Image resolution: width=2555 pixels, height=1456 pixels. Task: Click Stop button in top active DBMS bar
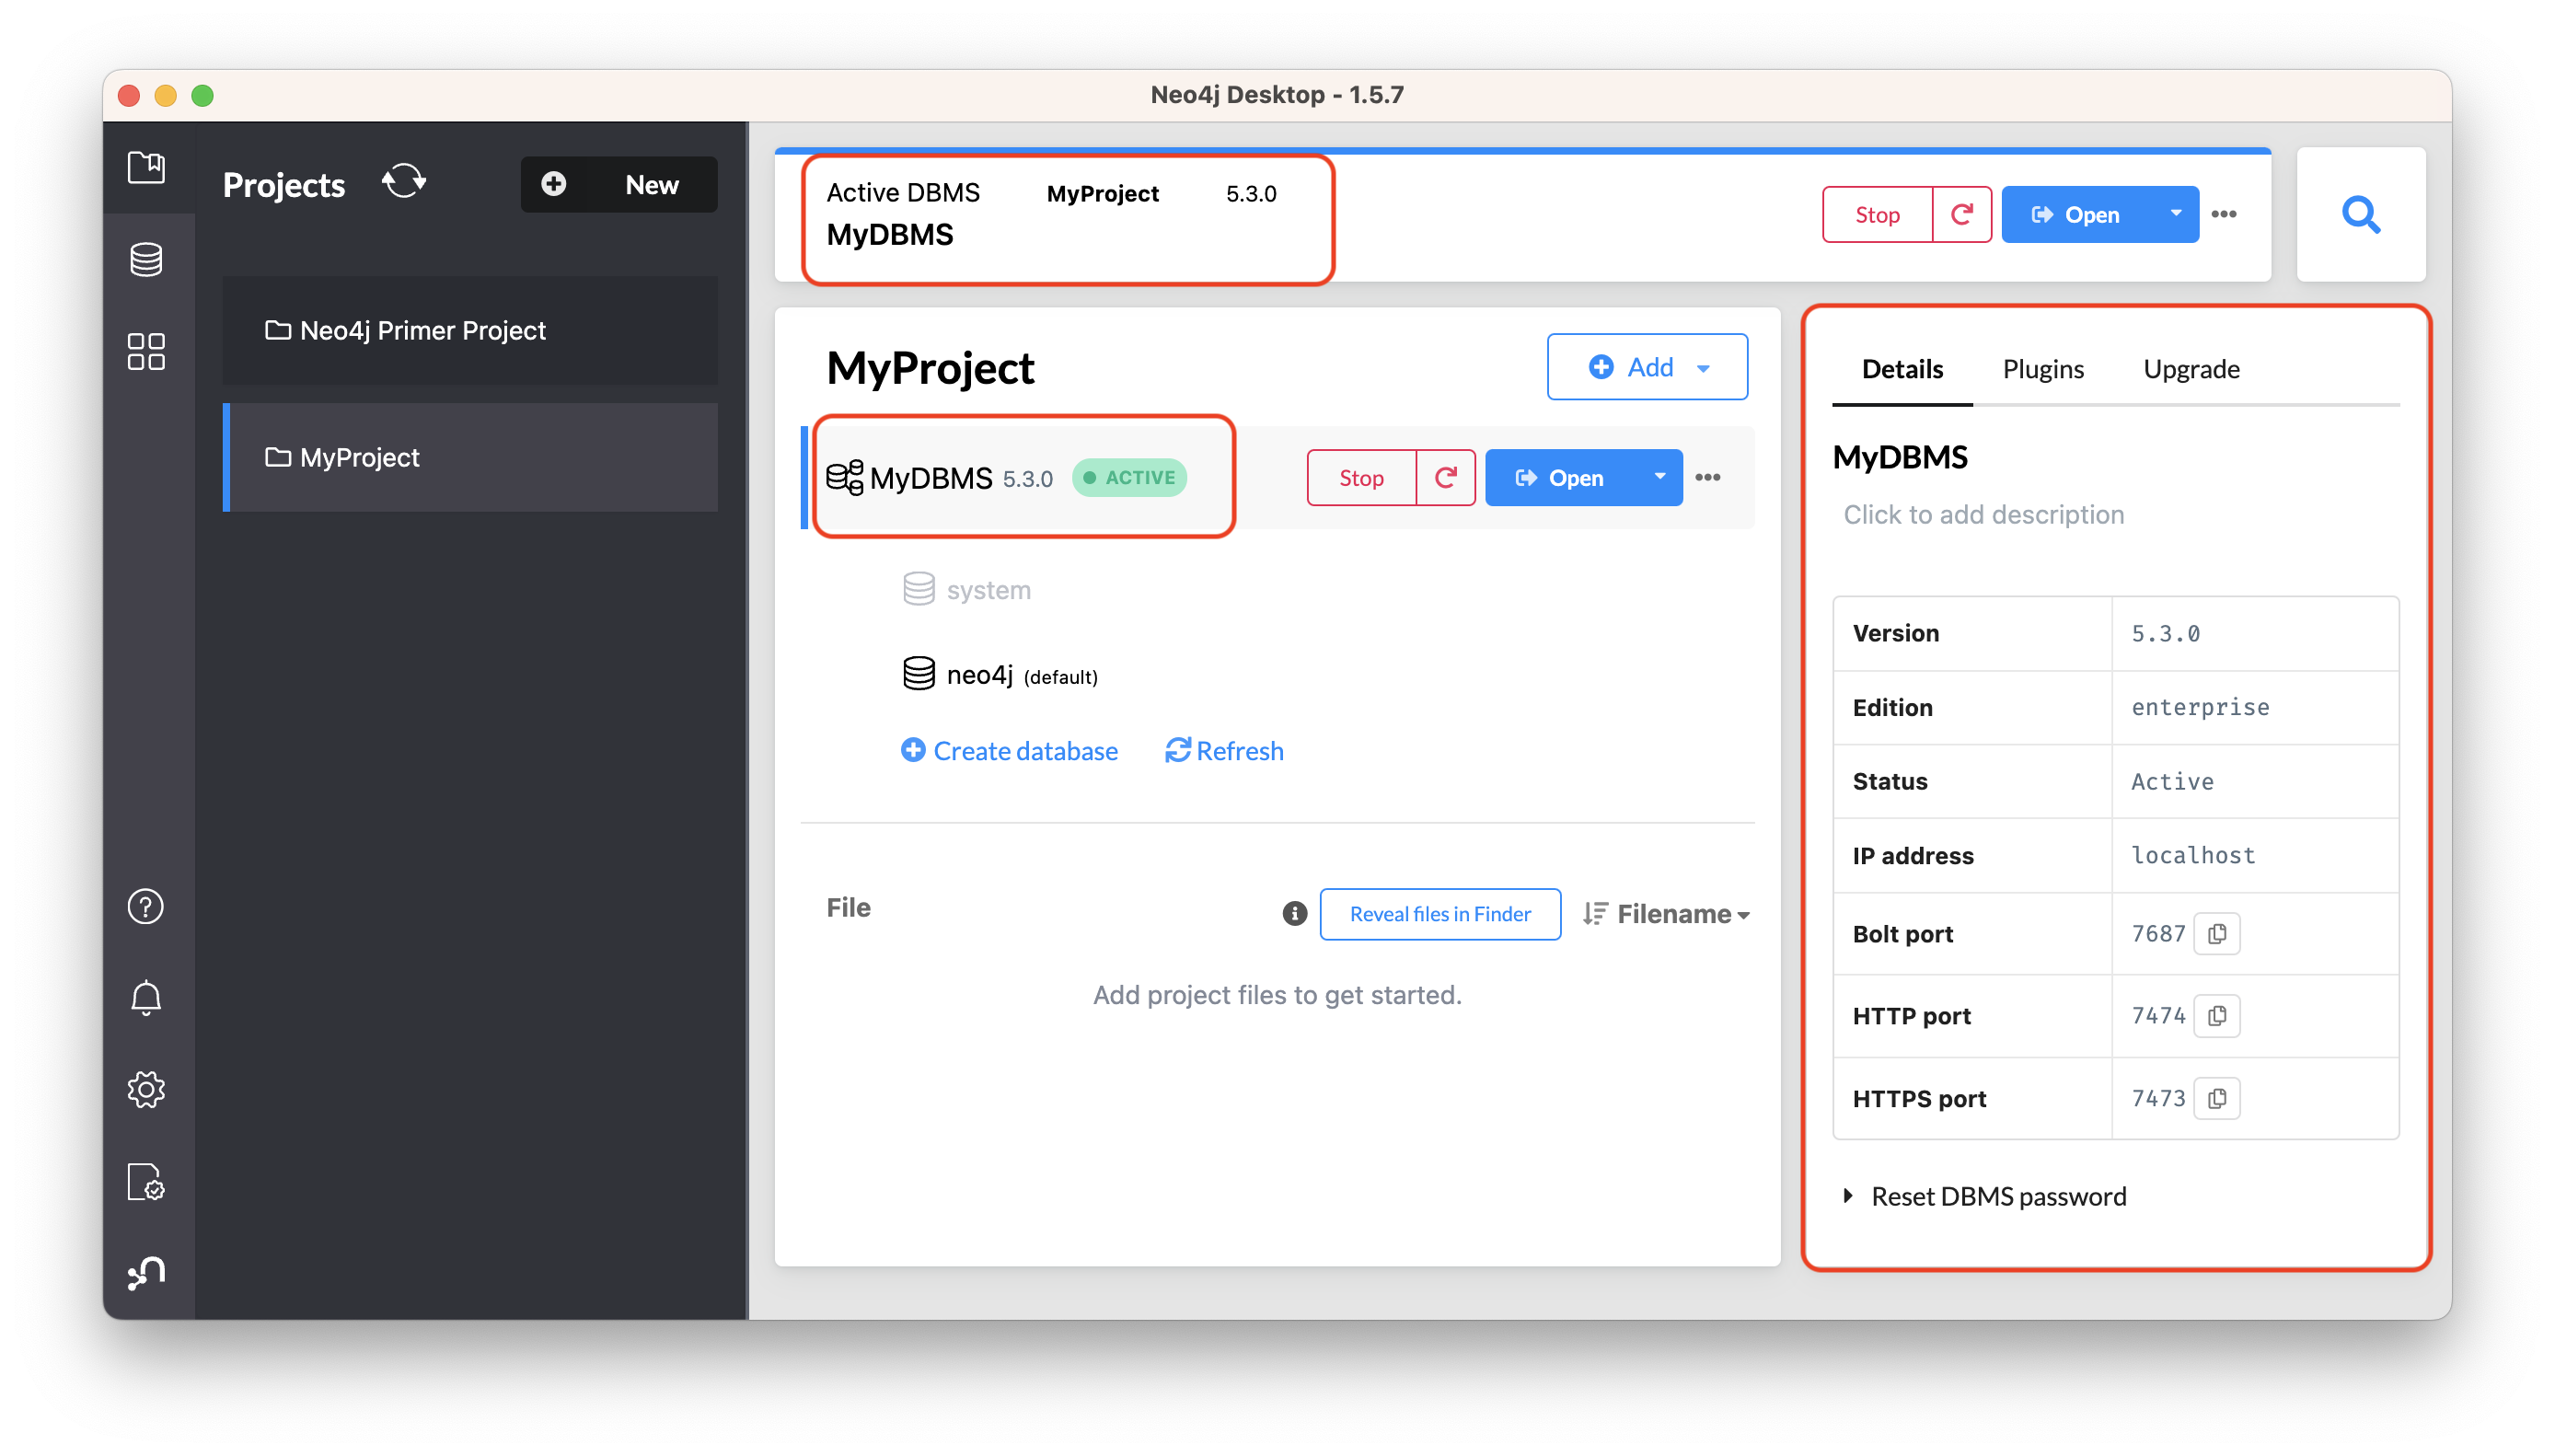pos(1877,214)
